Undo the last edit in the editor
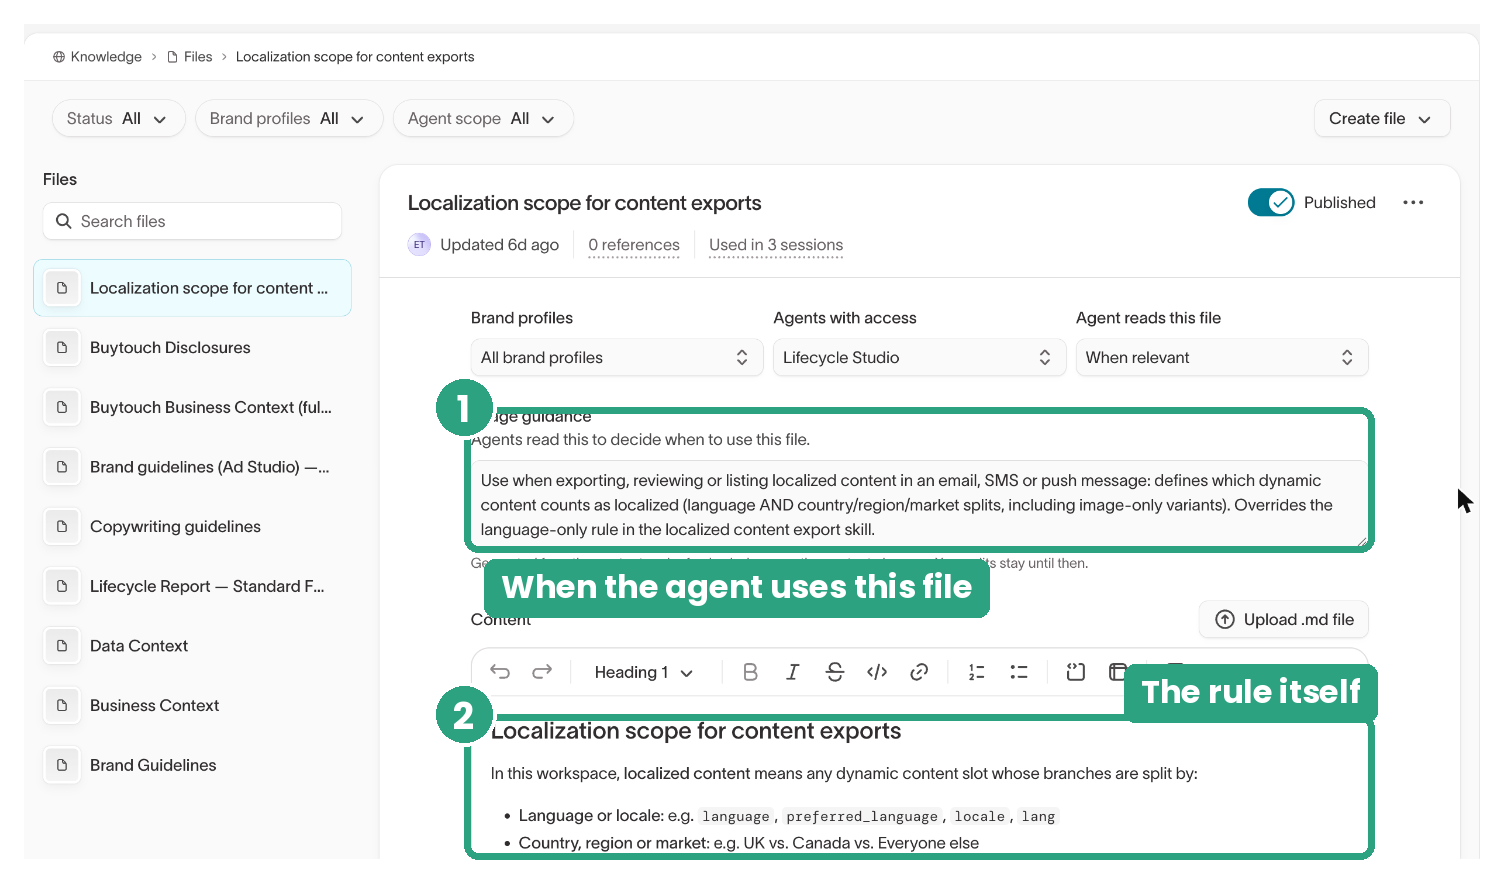This screenshot has width=1504, height=883. tap(500, 672)
